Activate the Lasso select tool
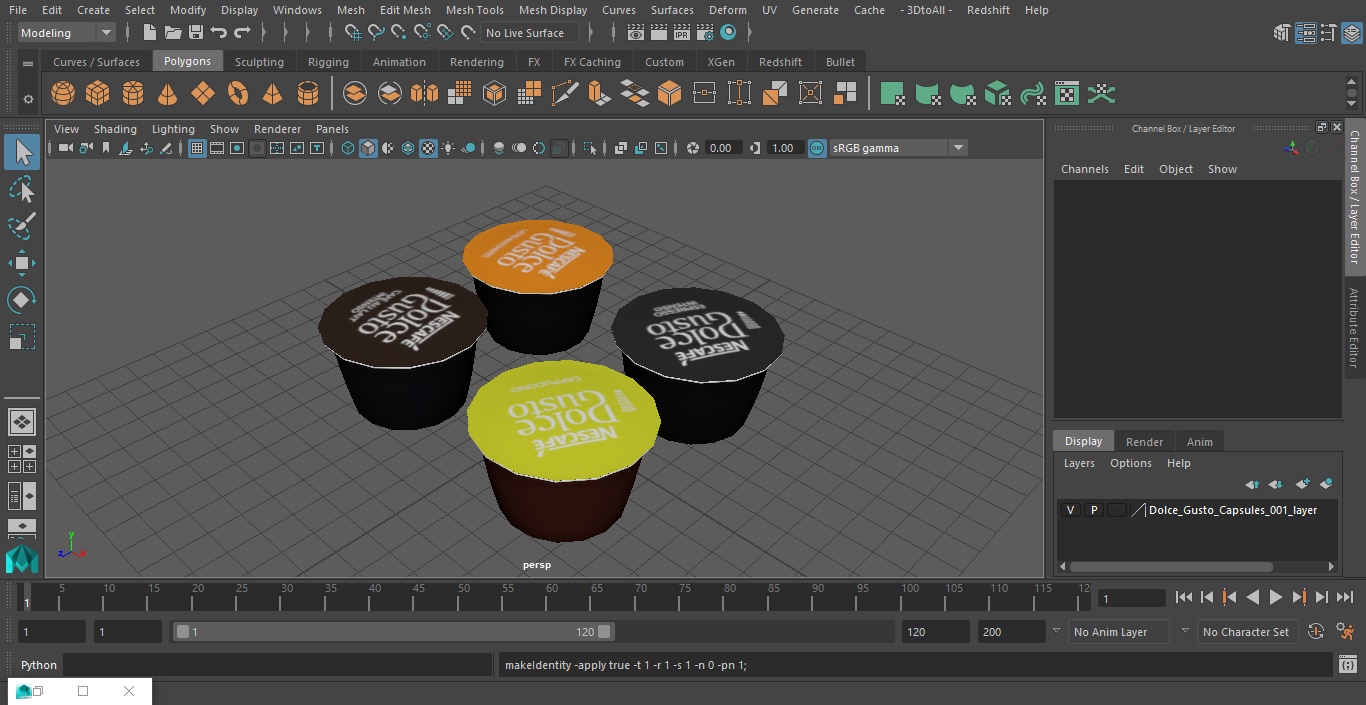The image size is (1366, 705). 22,189
